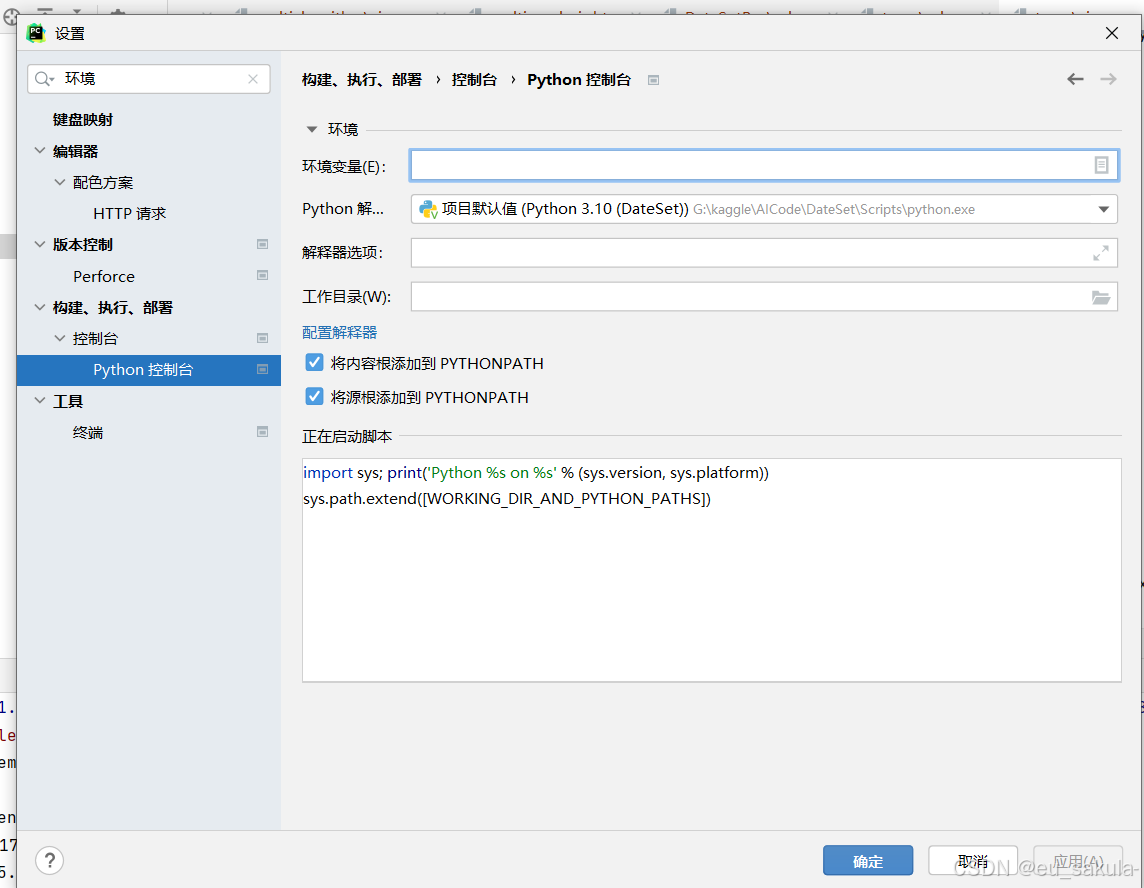Screen dimensions: 1144x888
Task: Collapse the 配色方案 tree node
Action: pos(60,182)
